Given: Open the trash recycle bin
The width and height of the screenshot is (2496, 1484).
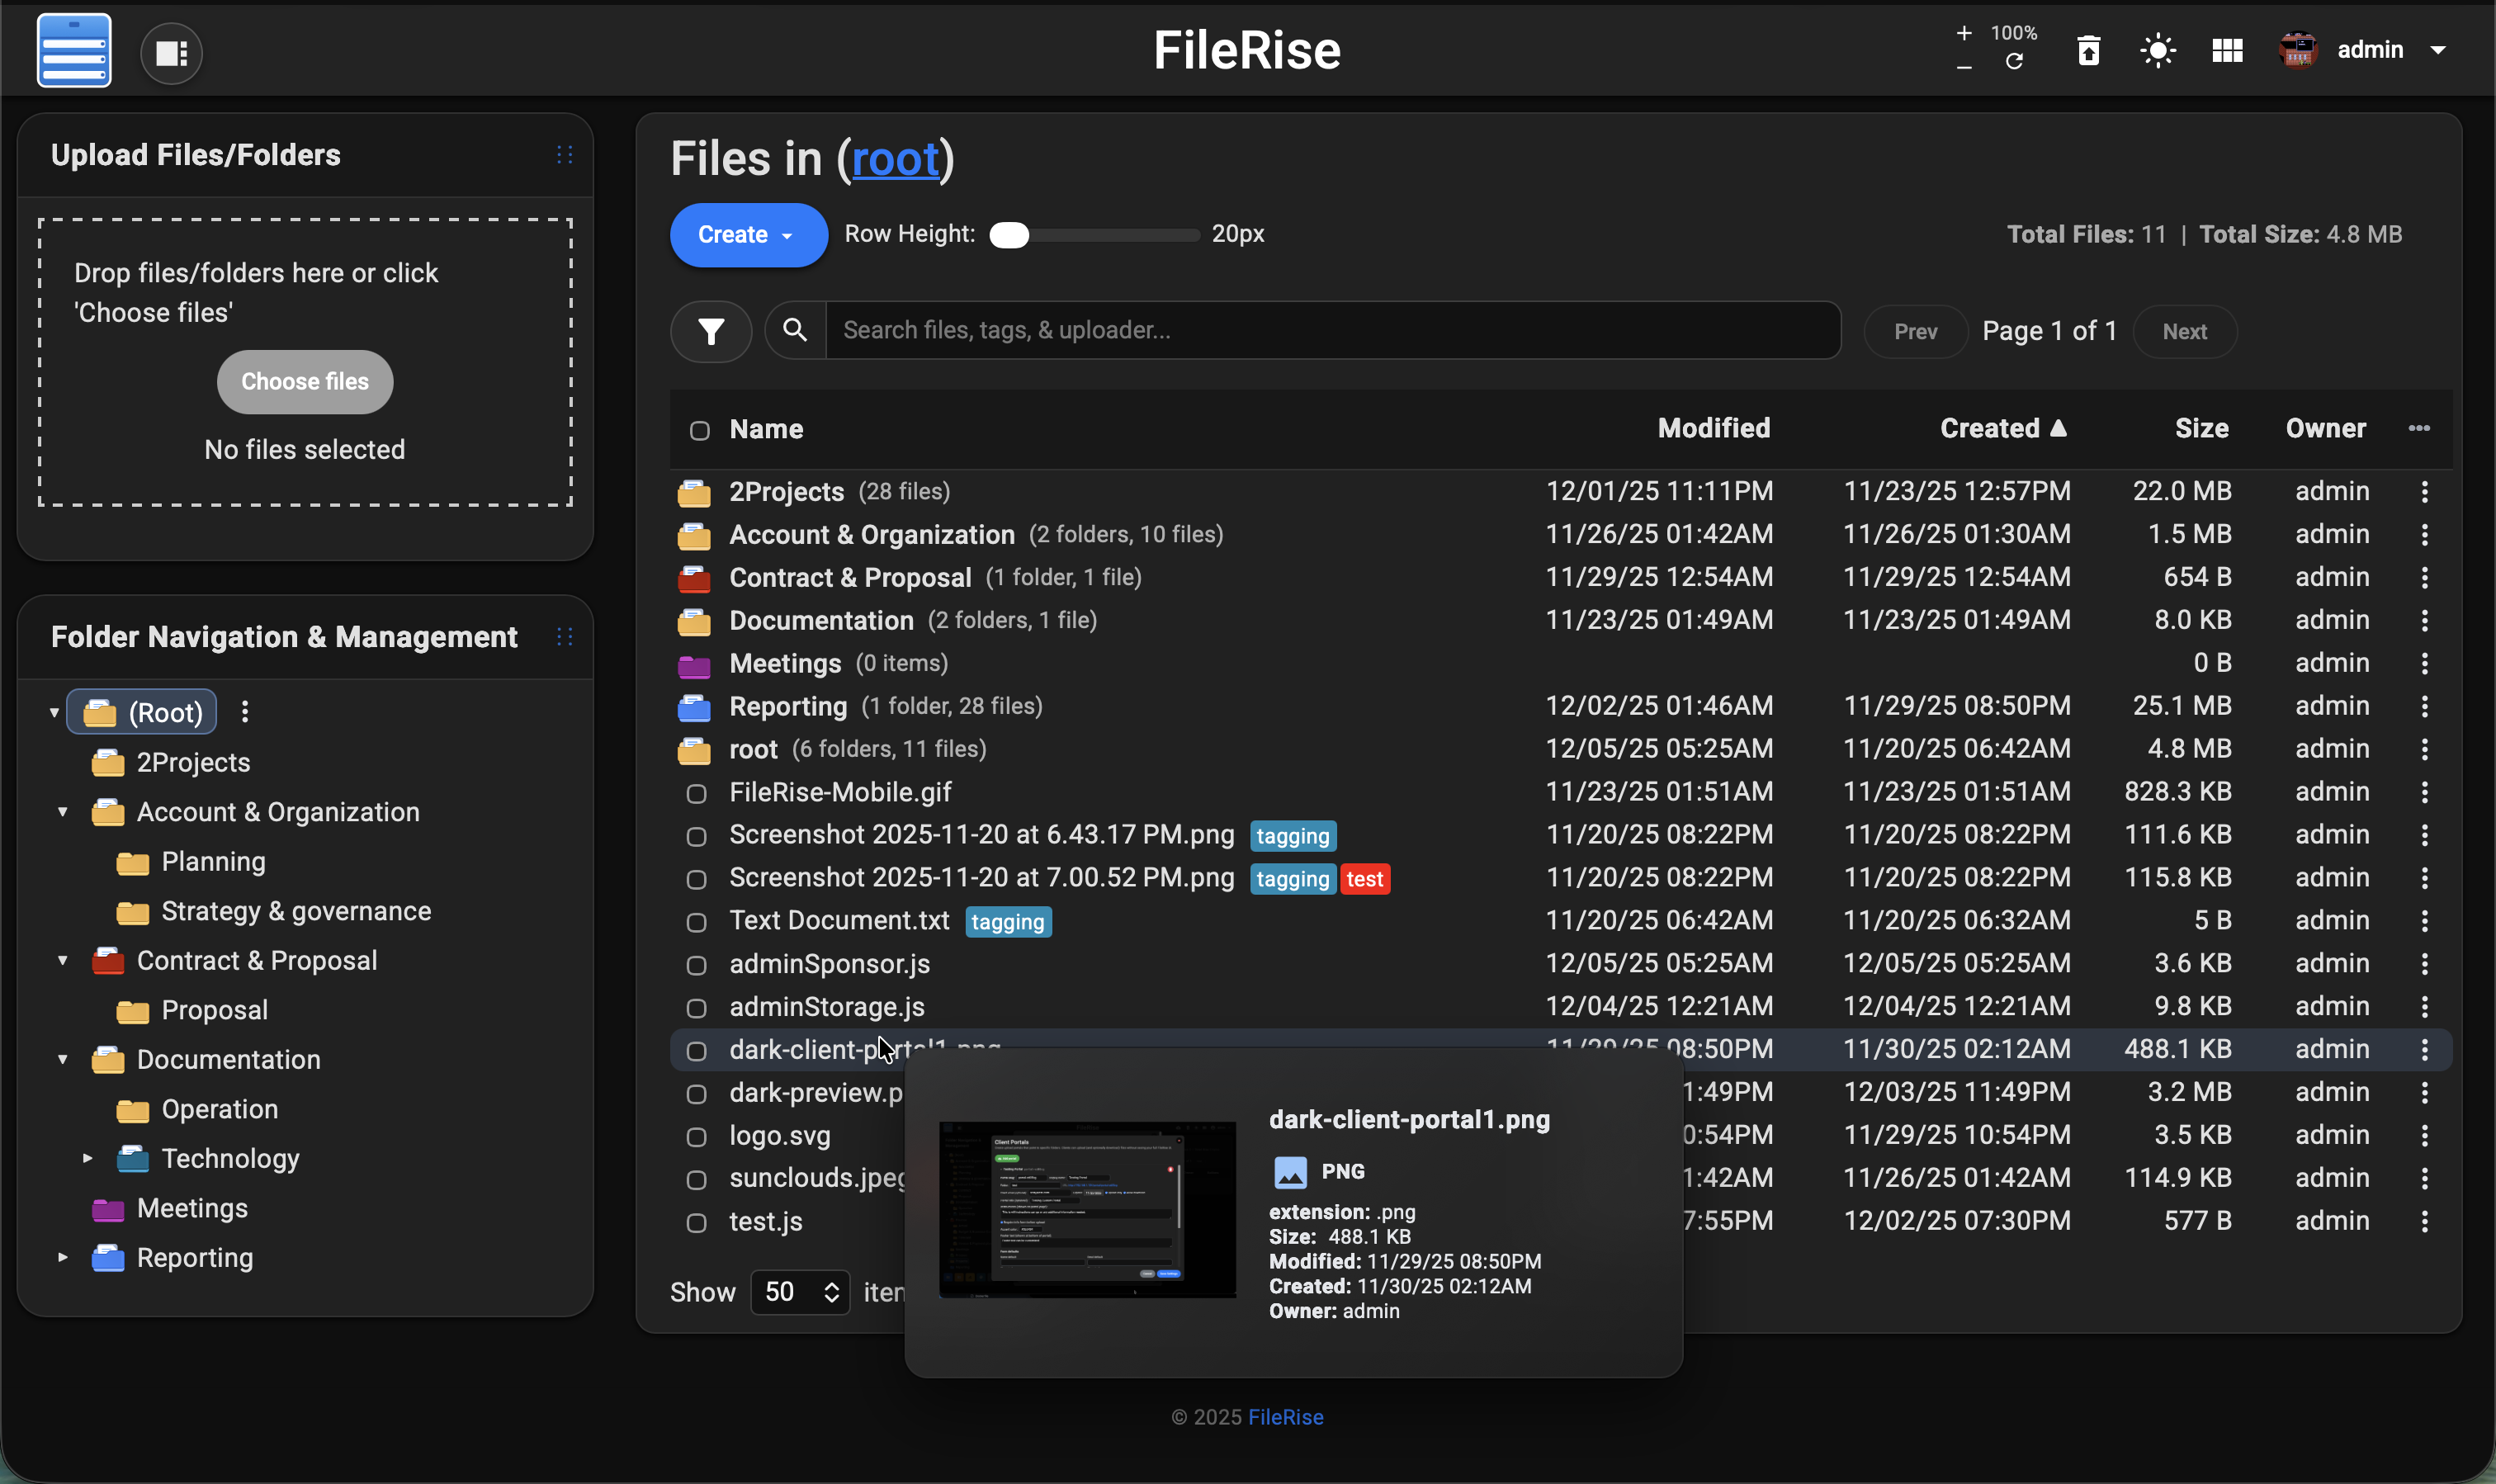Looking at the screenshot, I should (x=2088, y=50).
